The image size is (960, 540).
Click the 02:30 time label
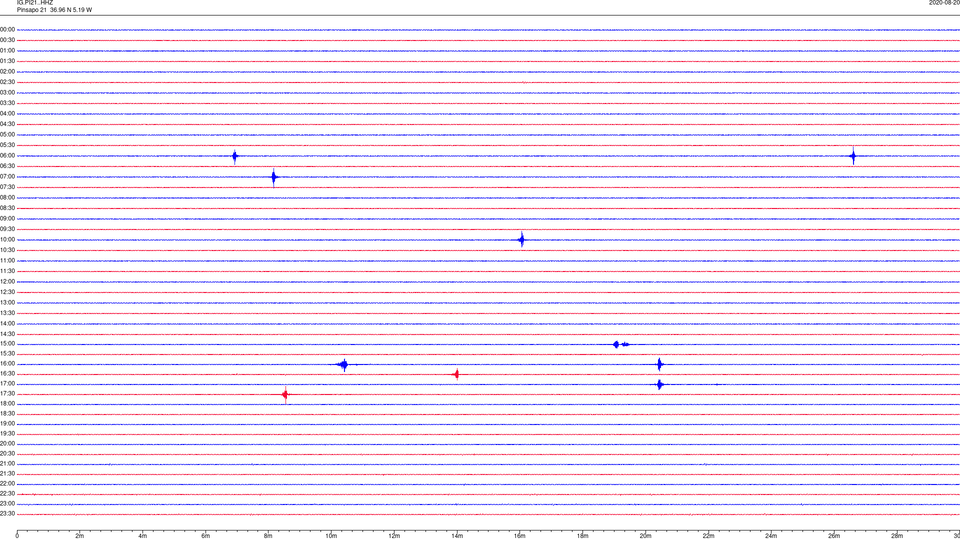[x=7, y=82]
